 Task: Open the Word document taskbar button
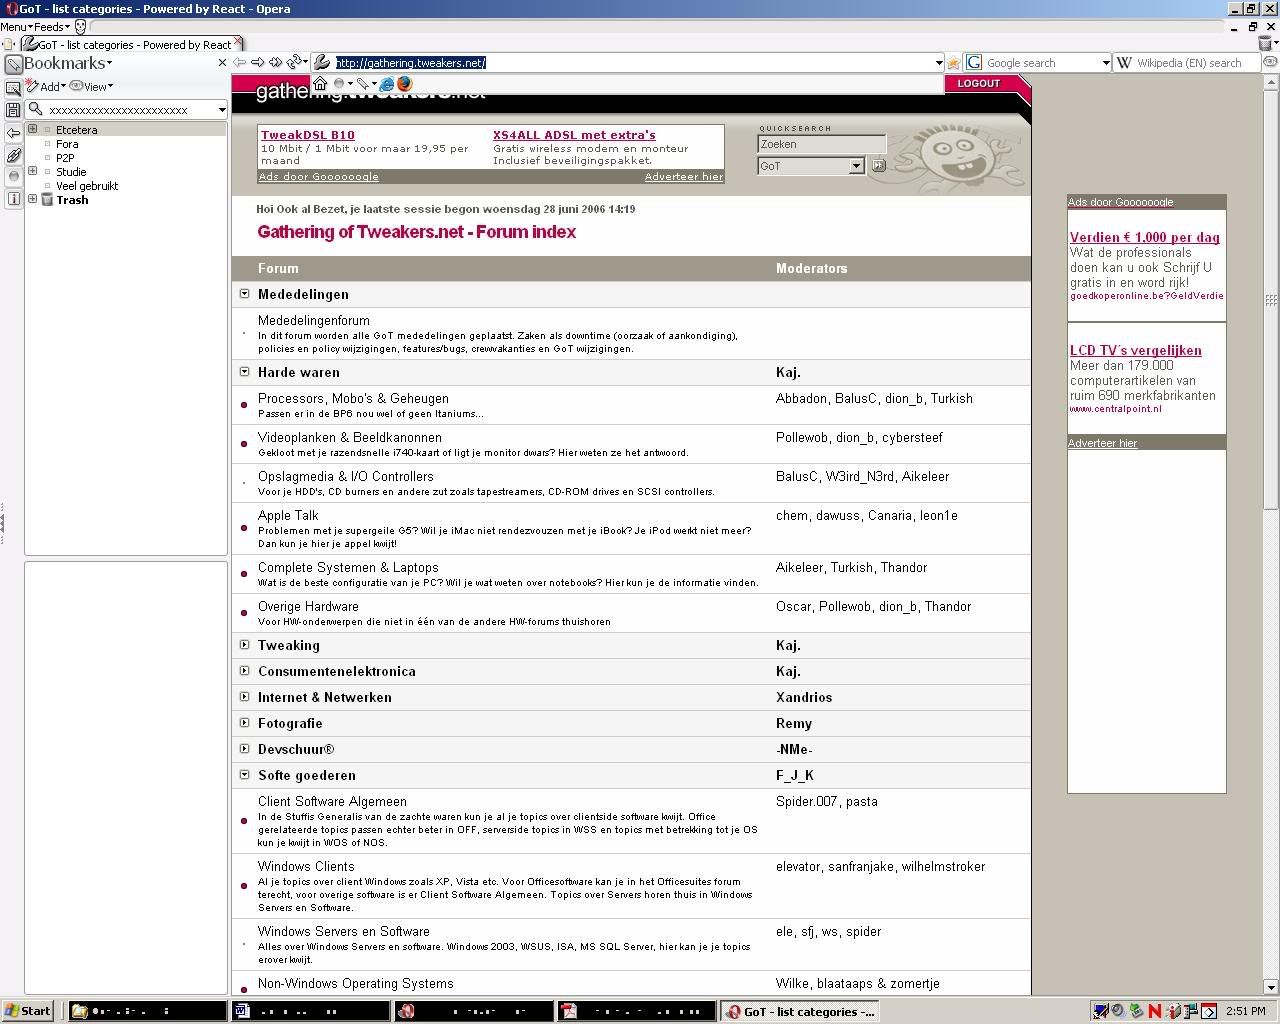[311, 1011]
